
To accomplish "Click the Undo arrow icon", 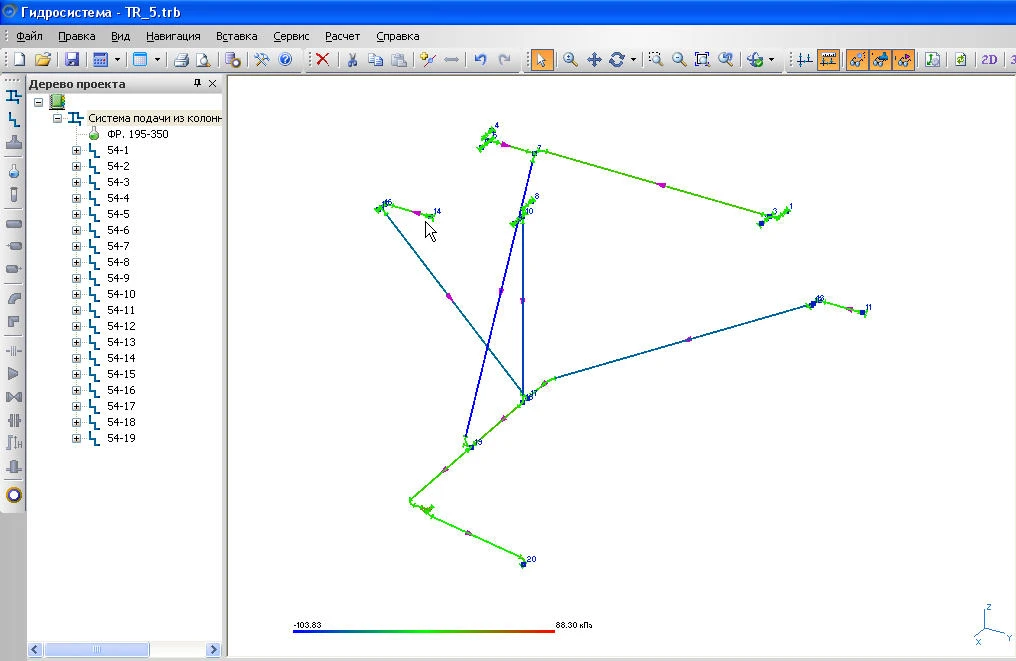I will click(480, 60).
